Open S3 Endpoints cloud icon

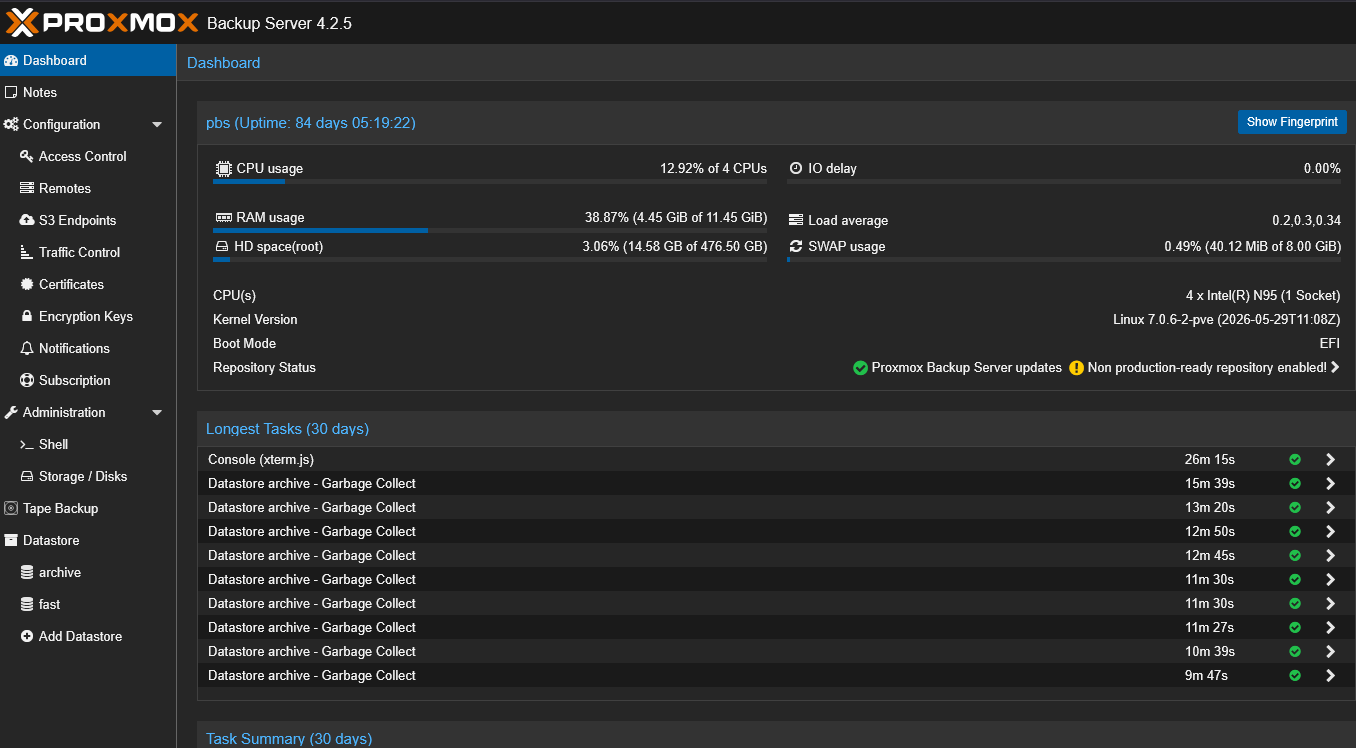(27, 220)
